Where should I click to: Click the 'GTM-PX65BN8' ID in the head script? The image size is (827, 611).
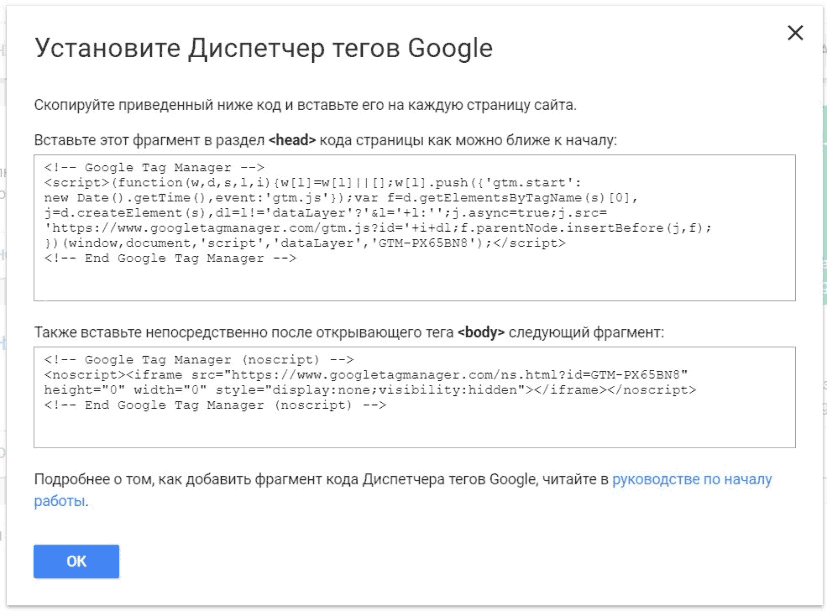(423, 243)
